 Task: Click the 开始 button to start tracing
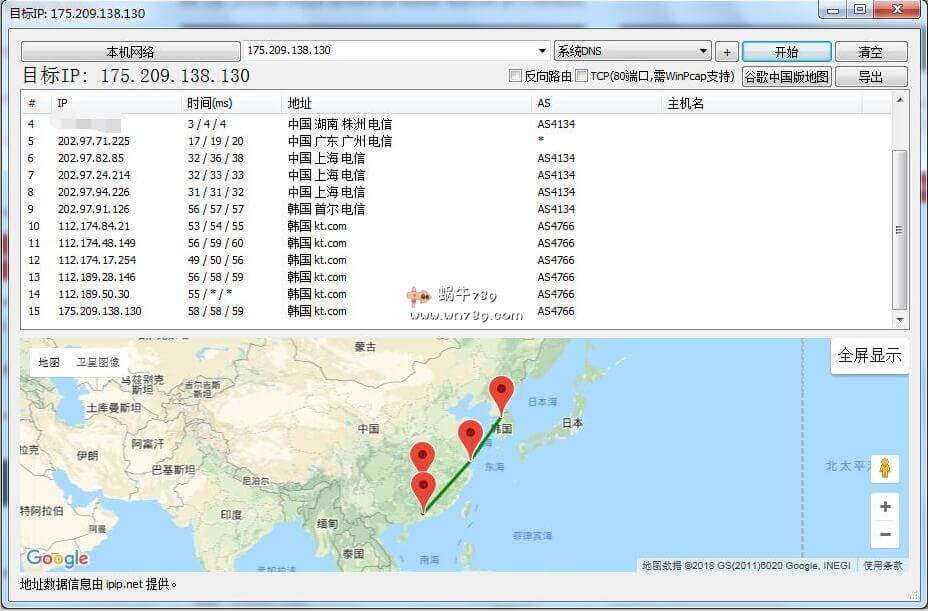(787, 51)
